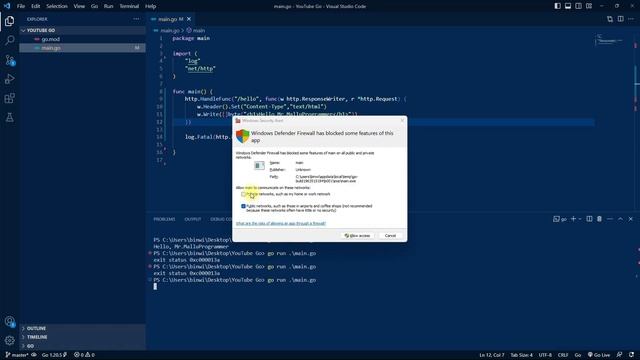Click the sync changes cloud icon

(x=34, y=355)
